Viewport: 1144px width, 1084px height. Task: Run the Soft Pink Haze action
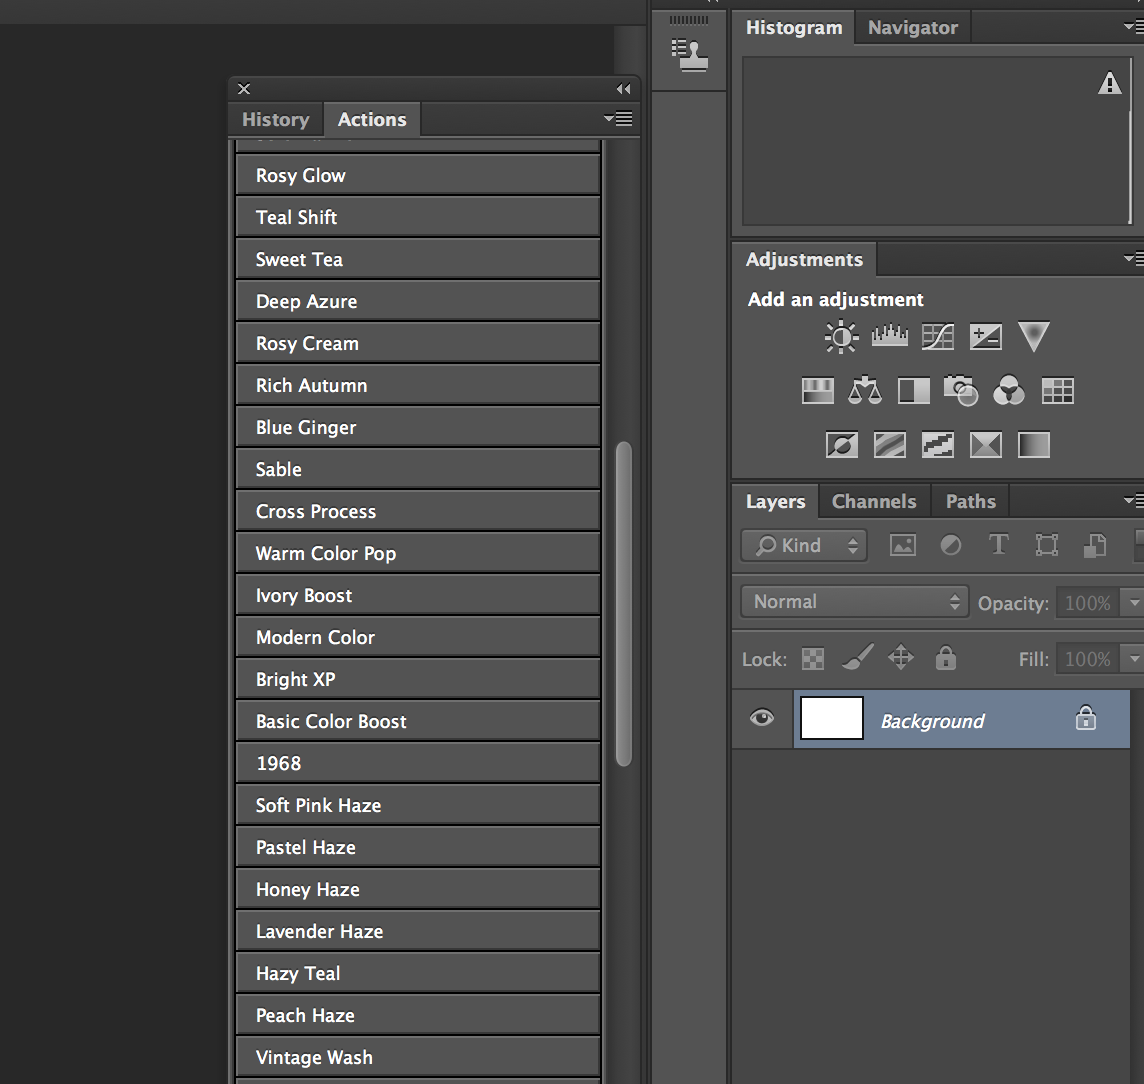[418, 805]
